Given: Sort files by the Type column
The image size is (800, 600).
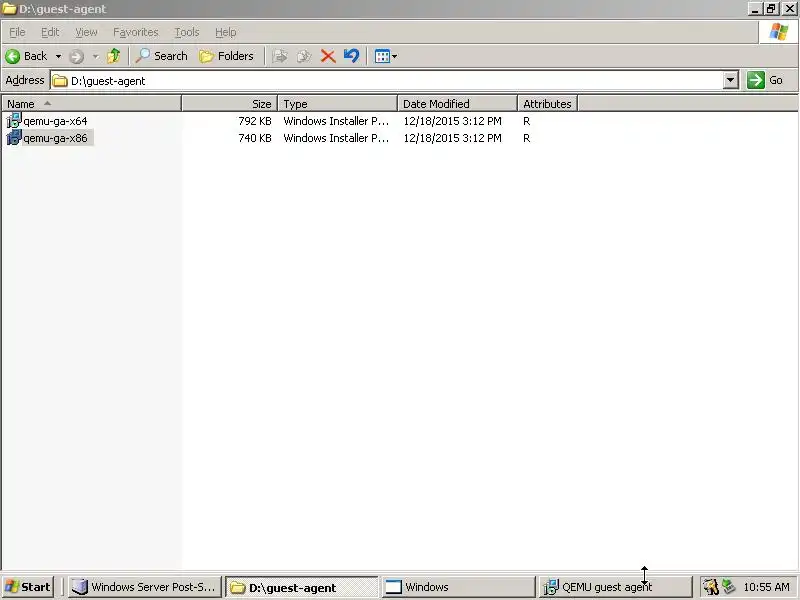Looking at the screenshot, I should (x=337, y=104).
